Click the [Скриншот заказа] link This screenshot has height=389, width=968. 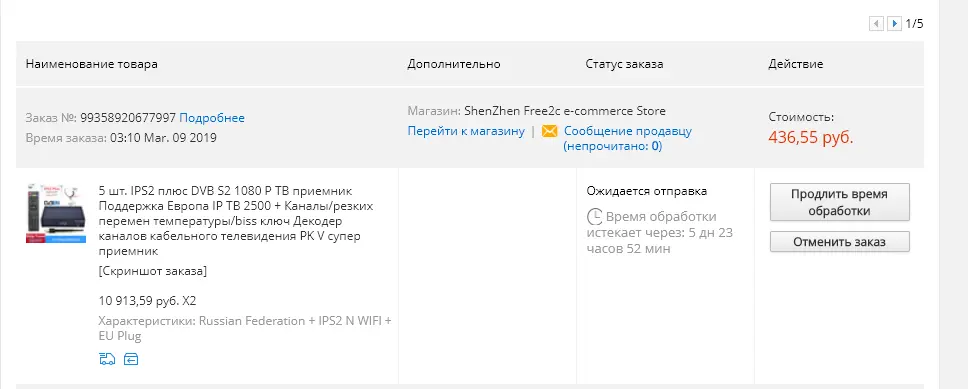pos(152,271)
